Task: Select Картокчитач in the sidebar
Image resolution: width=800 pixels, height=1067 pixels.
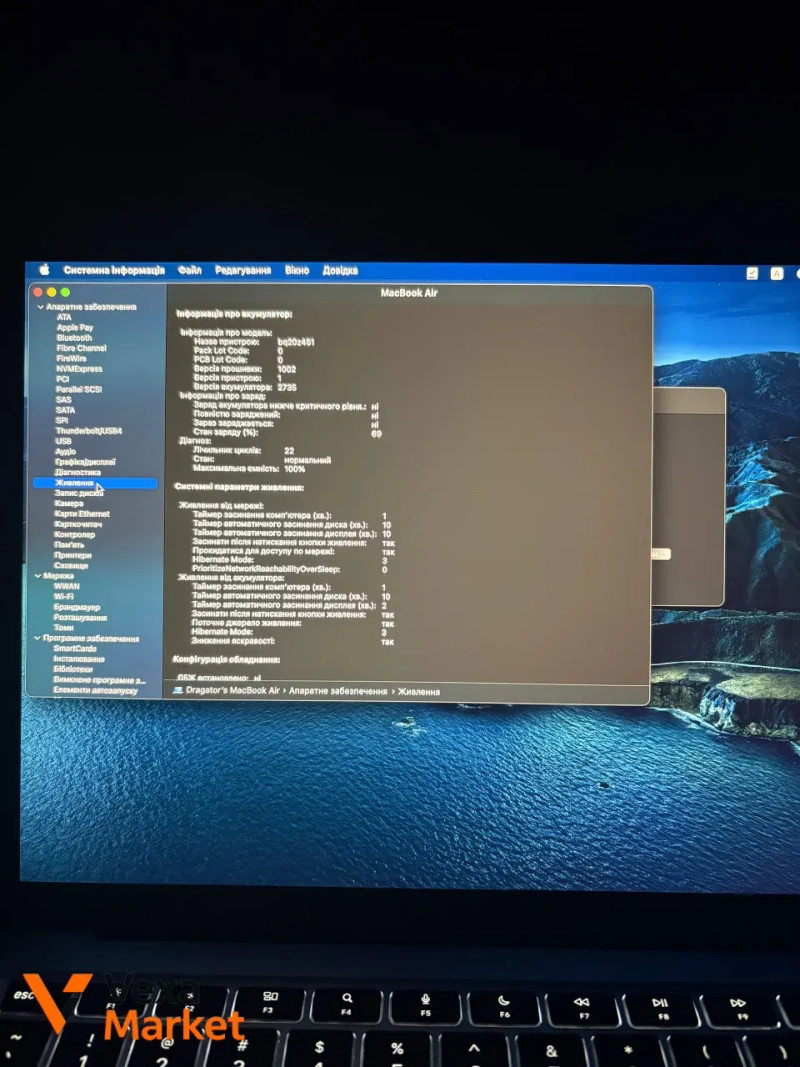Action: click(x=78, y=524)
